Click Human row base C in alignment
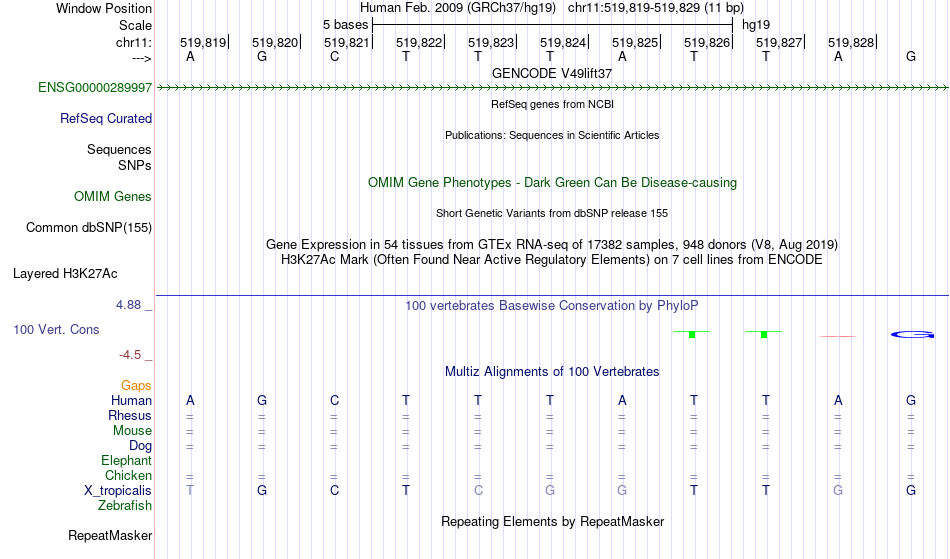950x559 pixels. point(334,401)
